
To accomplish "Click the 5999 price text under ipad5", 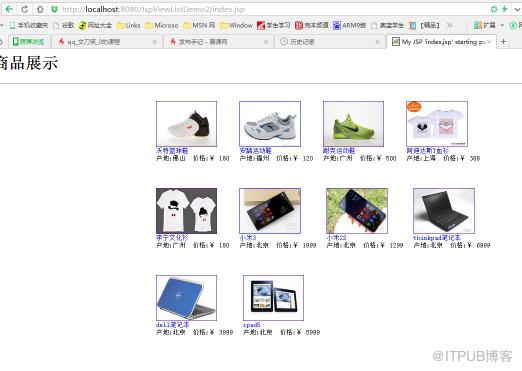I will pyautogui.click(x=313, y=332).
